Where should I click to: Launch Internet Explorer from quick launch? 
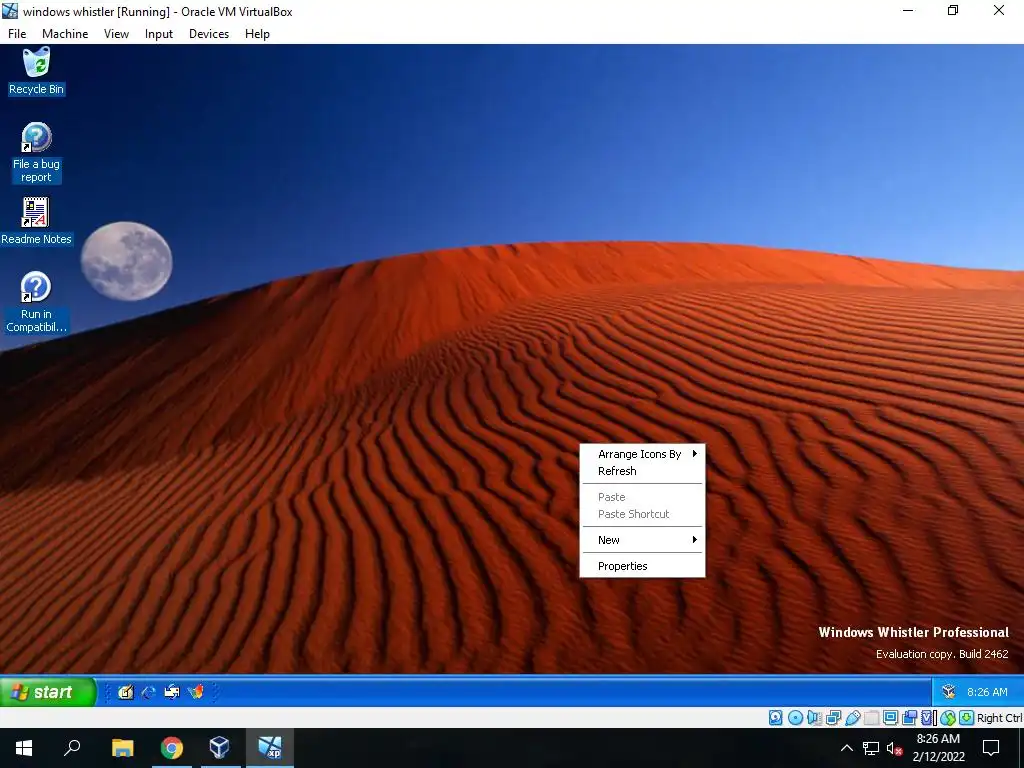(149, 692)
